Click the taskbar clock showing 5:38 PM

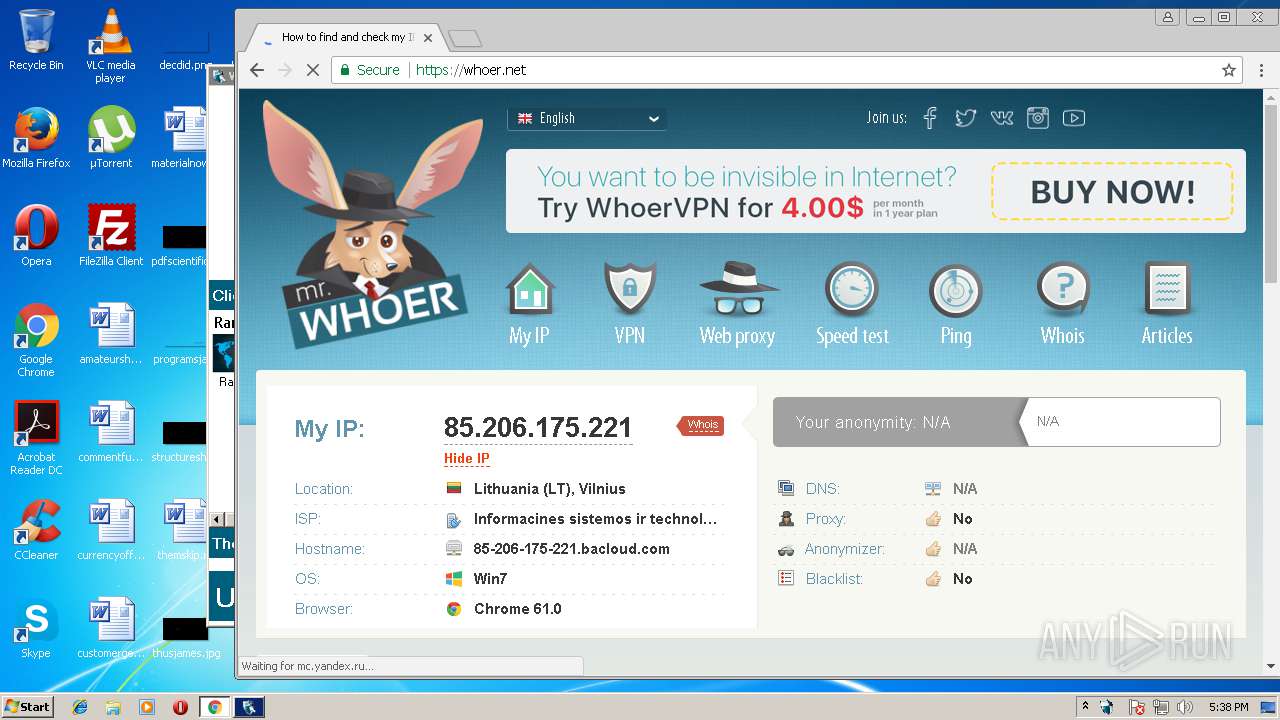[x=1228, y=707]
